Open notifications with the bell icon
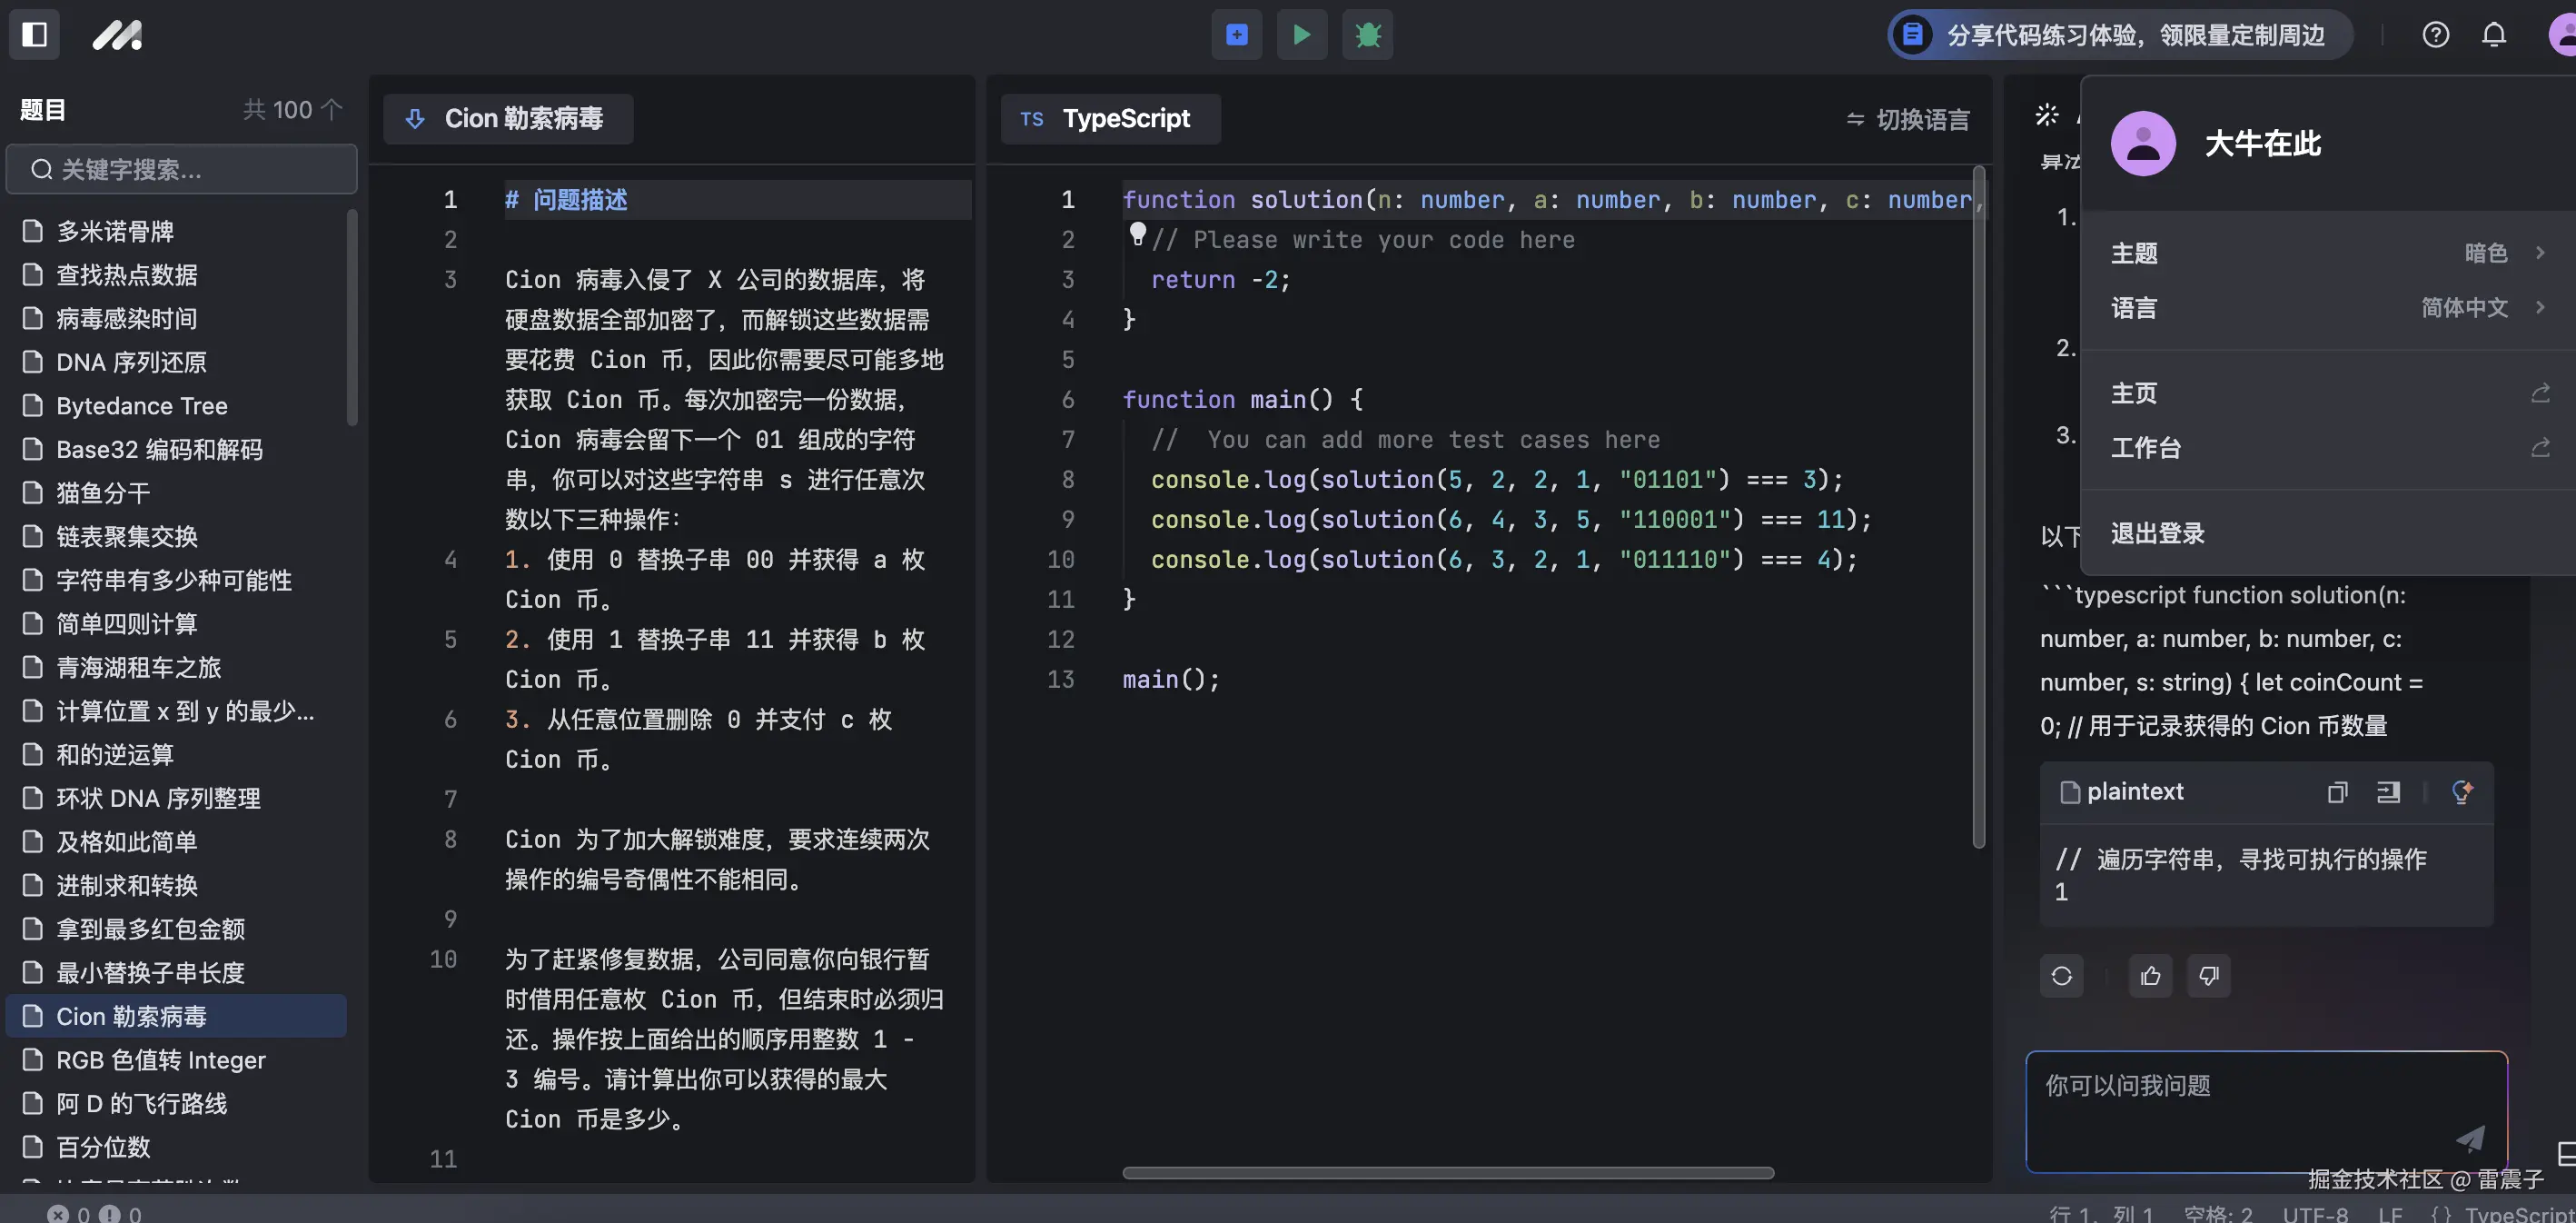Viewport: 2576px width, 1223px height. (2493, 35)
